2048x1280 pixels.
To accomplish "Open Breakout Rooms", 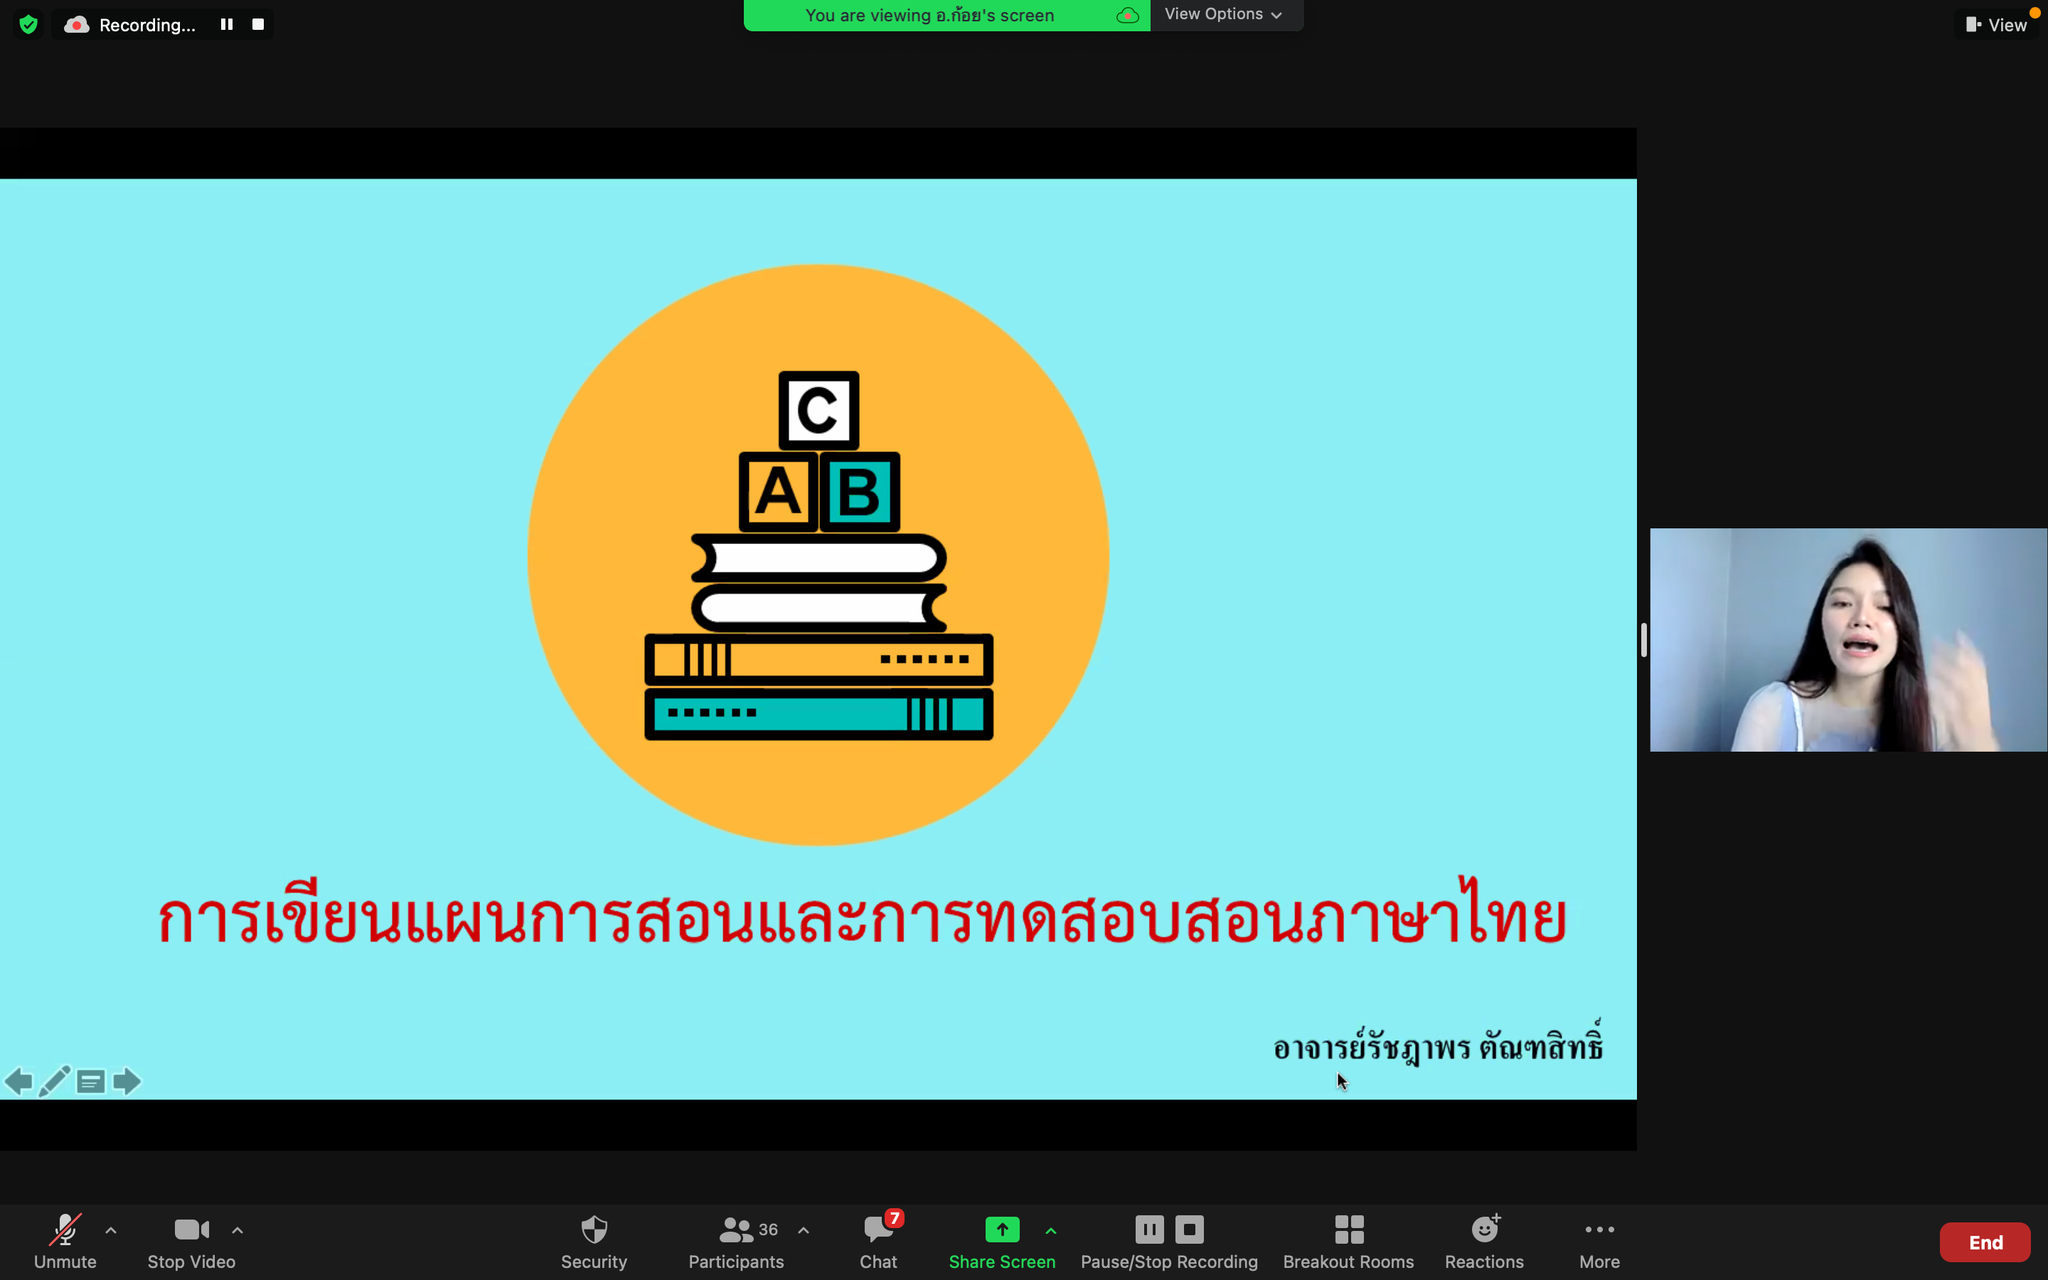I will (x=1348, y=1241).
